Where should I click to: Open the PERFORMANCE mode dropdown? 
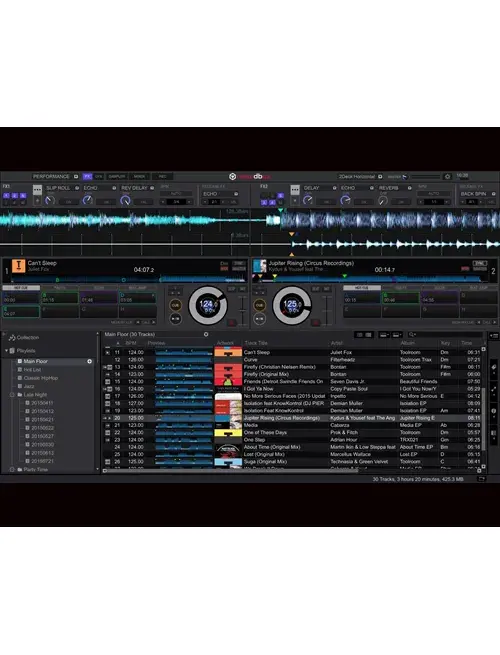coord(55,177)
